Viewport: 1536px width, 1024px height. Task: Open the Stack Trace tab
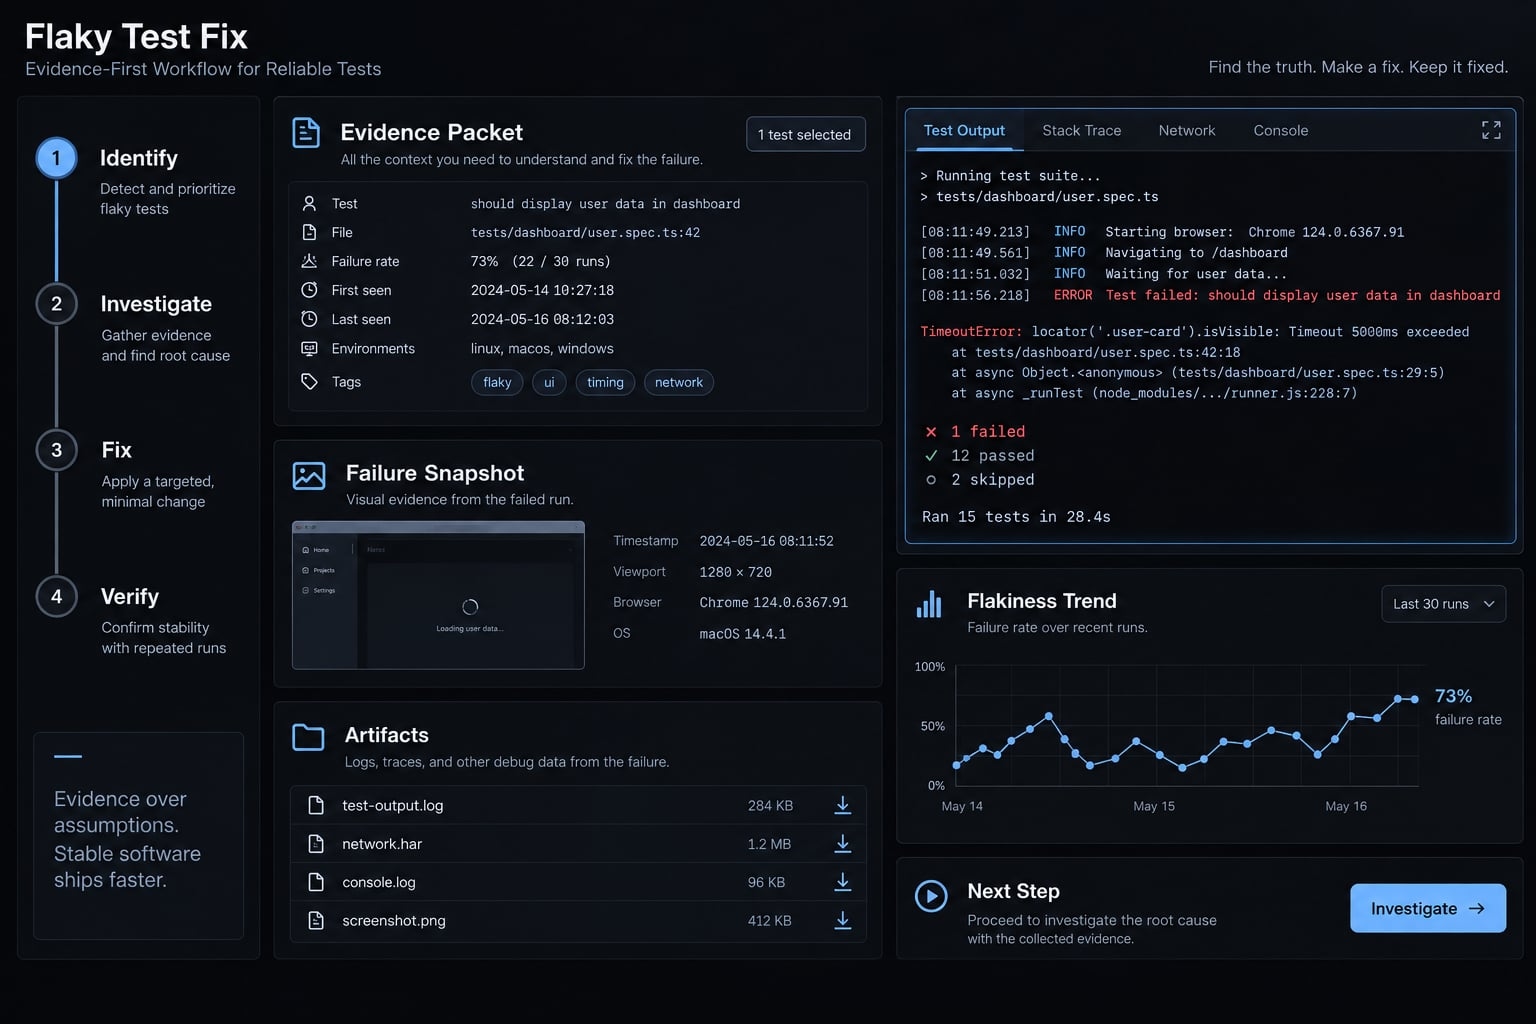(x=1082, y=131)
